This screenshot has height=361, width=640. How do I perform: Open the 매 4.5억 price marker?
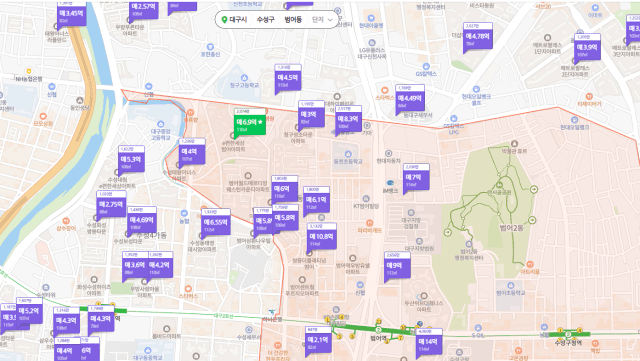point(288,78)
